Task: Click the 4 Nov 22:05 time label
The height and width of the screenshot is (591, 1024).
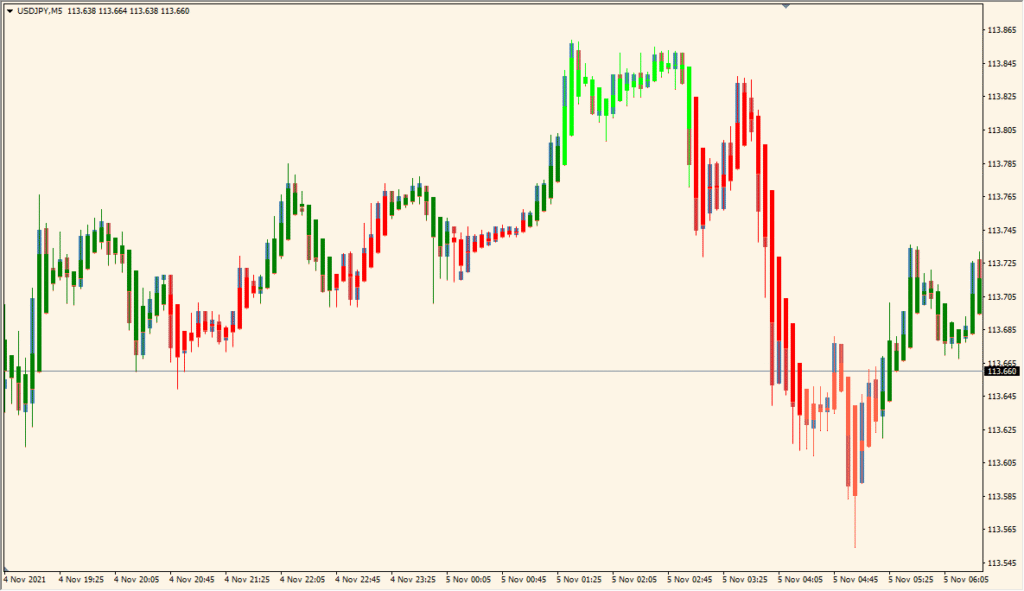Action: (x=302, y=579)
